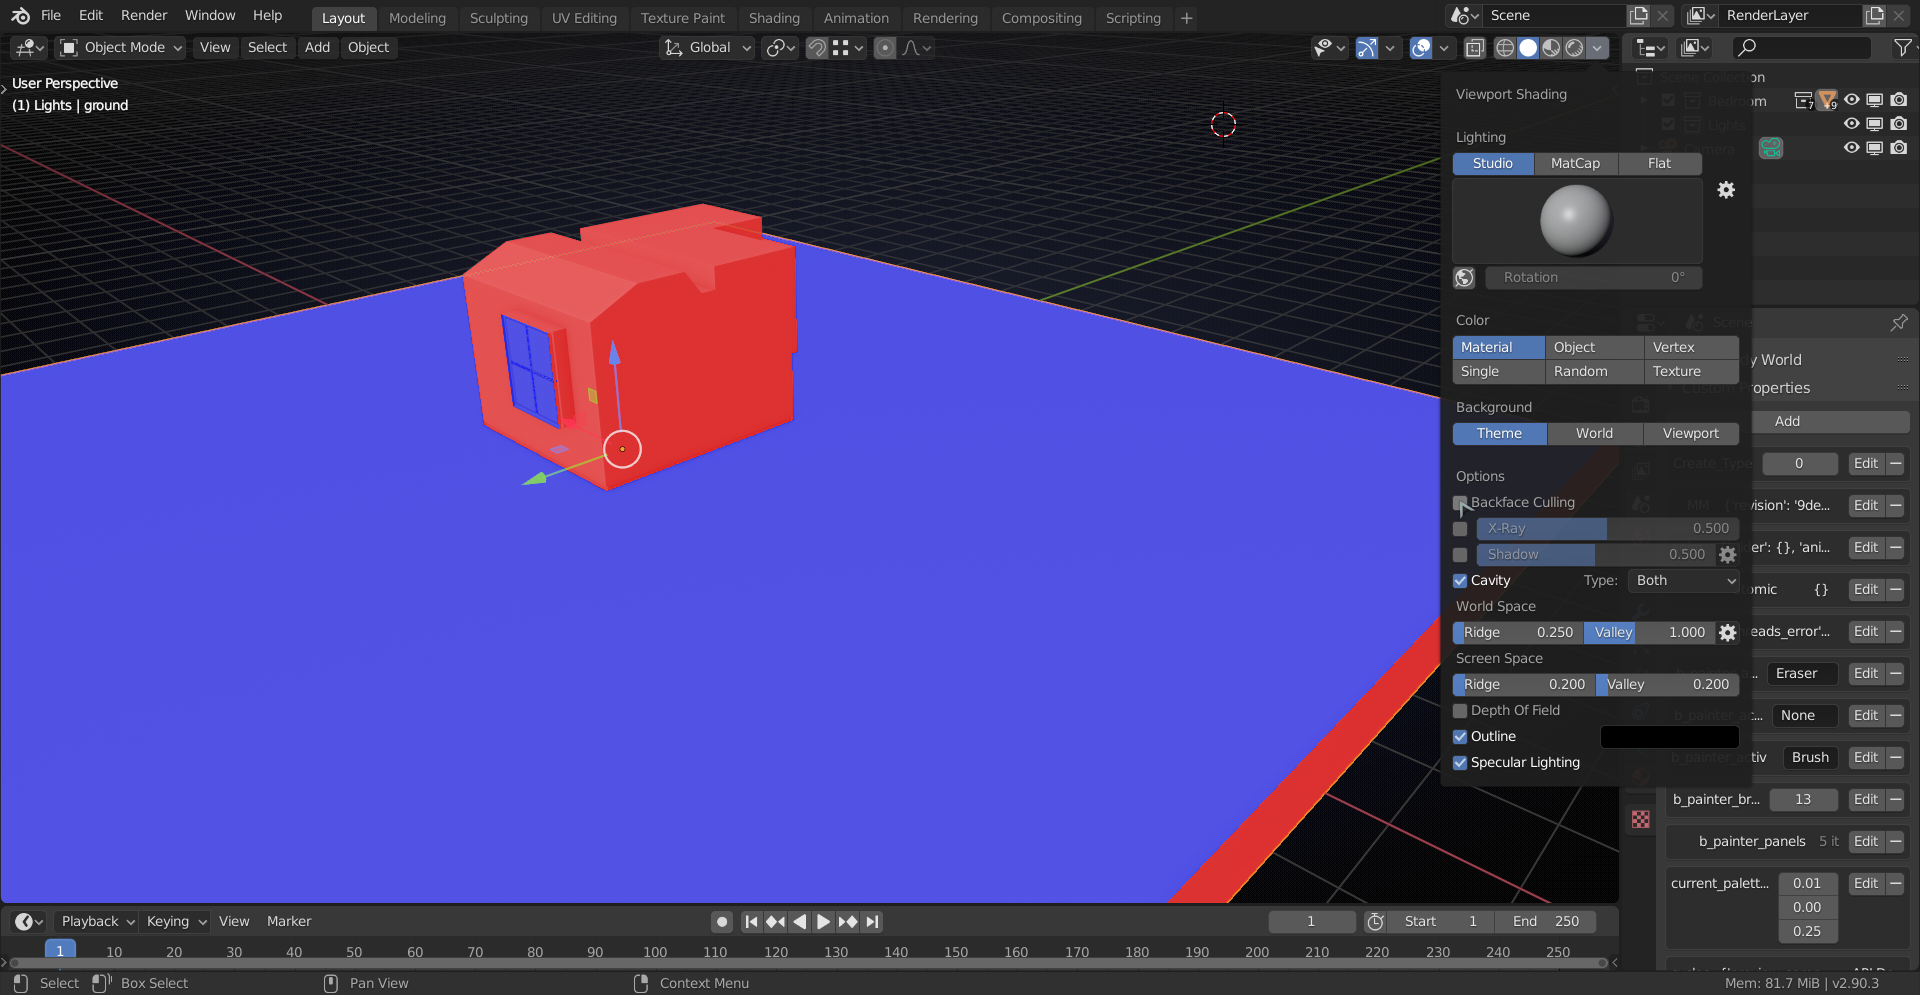Open shadow settings gear icon

(1728, 555)
